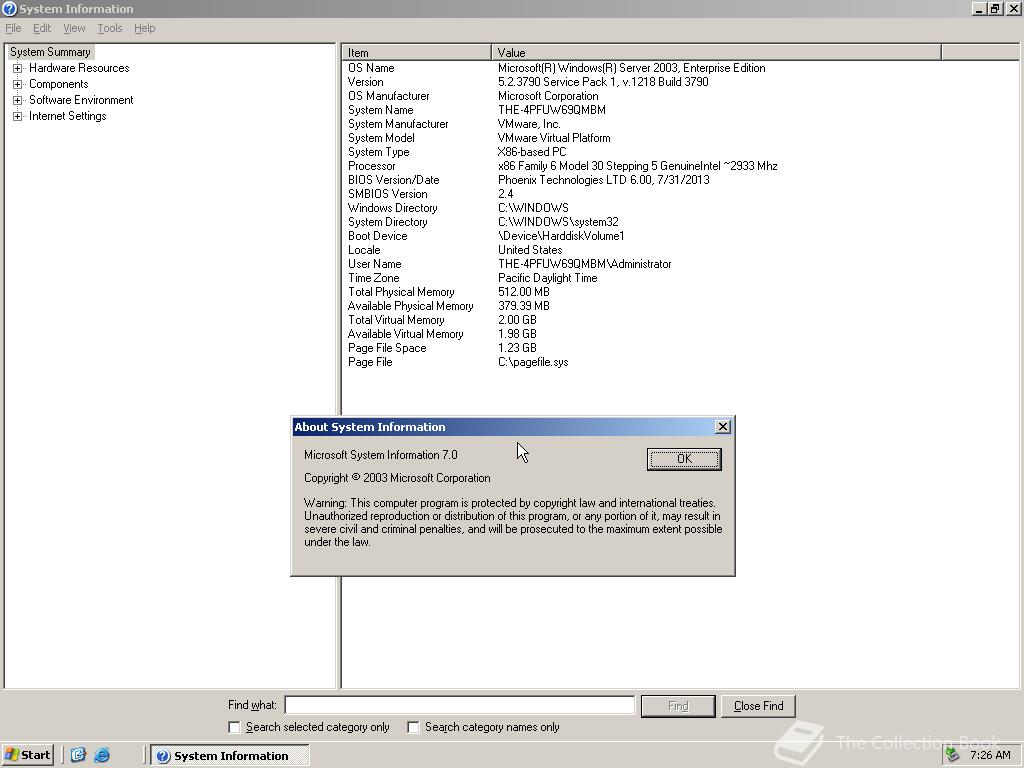Select System Summary in tree
Screen dimensions: 1024x768
click(50, 52)
